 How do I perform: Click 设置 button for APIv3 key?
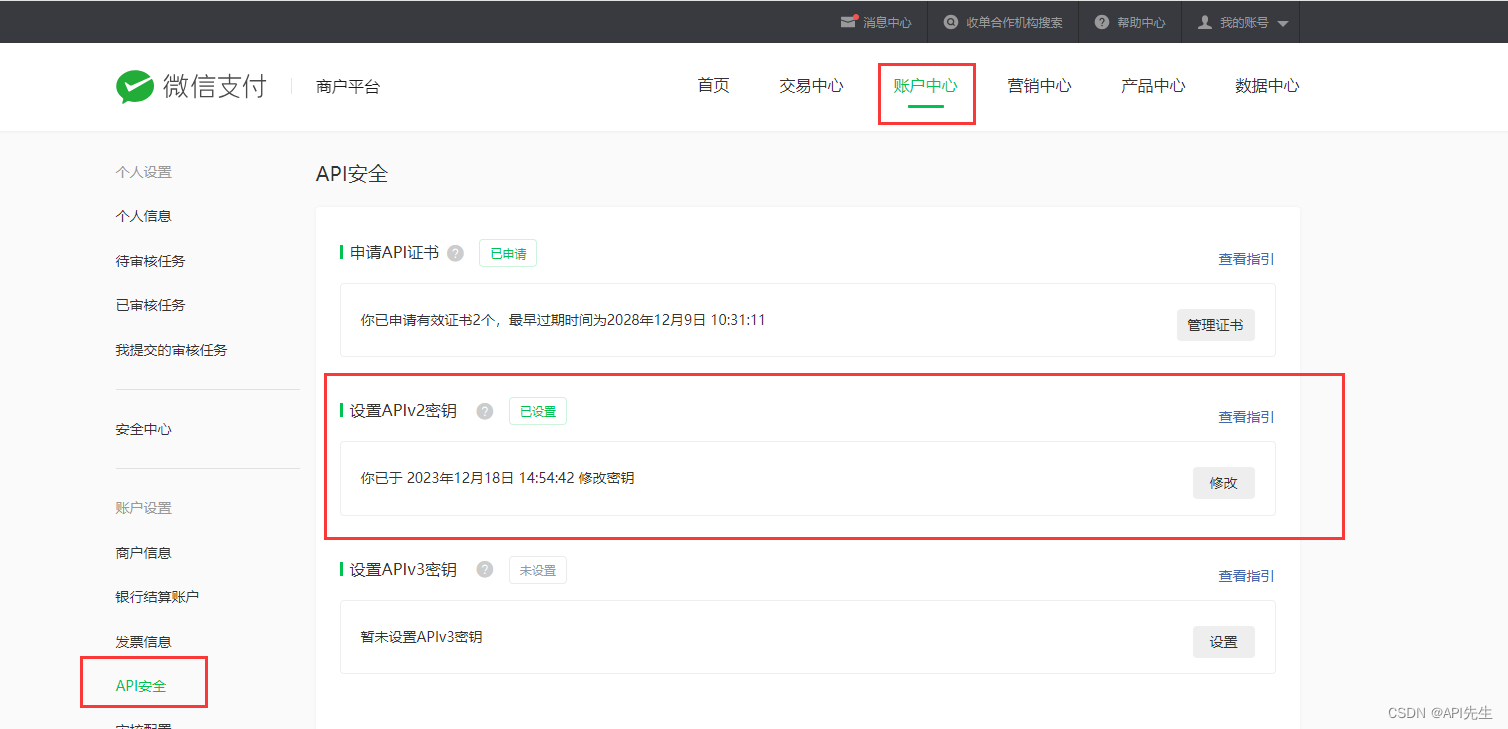point(1223,642)
